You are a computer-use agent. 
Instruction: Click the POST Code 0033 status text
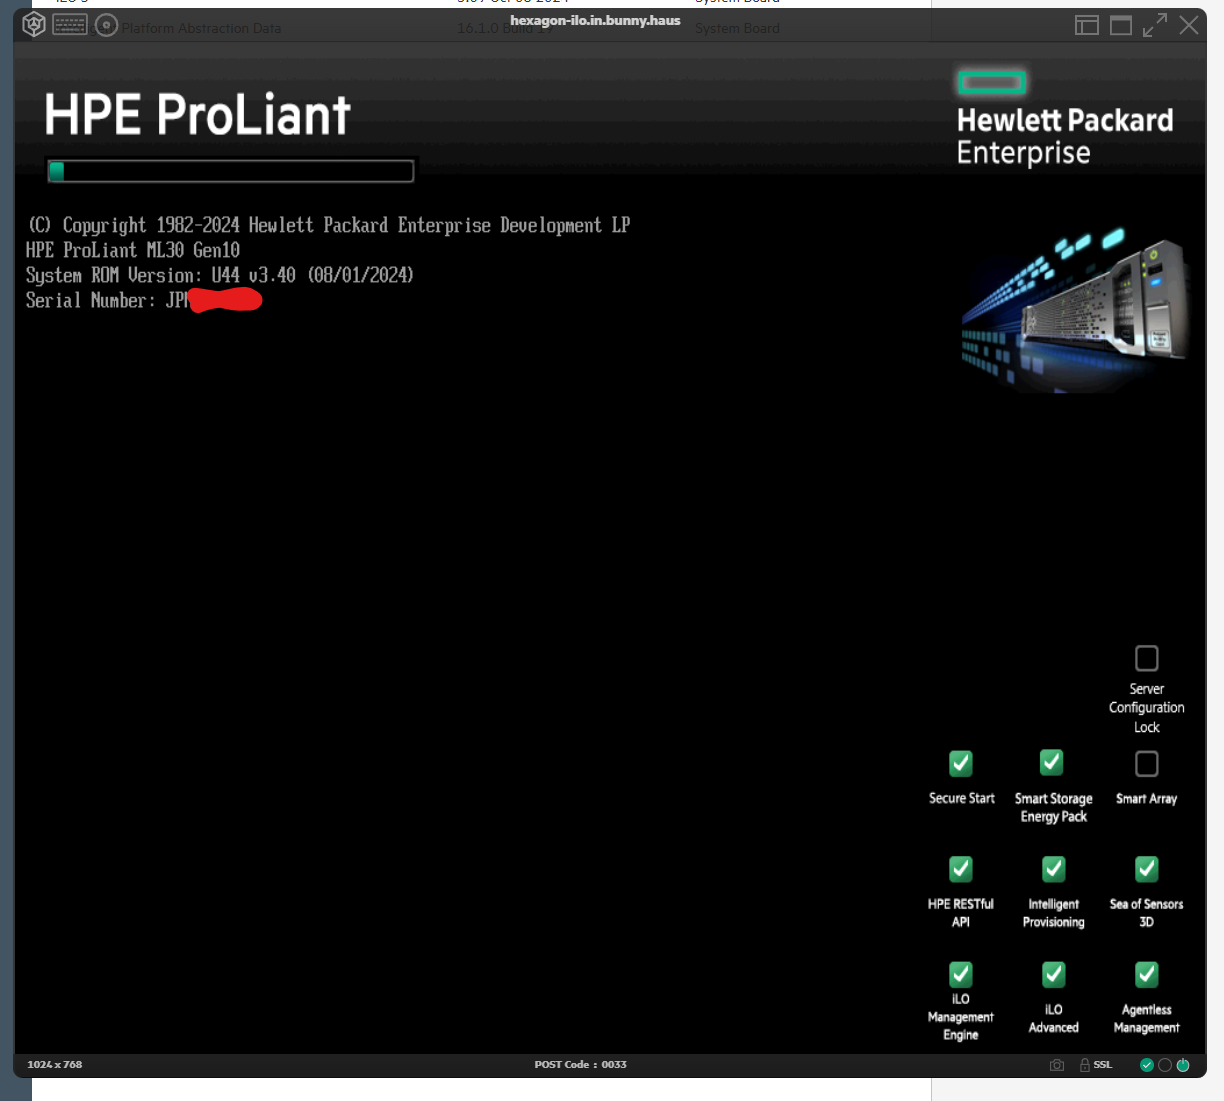580,1065
